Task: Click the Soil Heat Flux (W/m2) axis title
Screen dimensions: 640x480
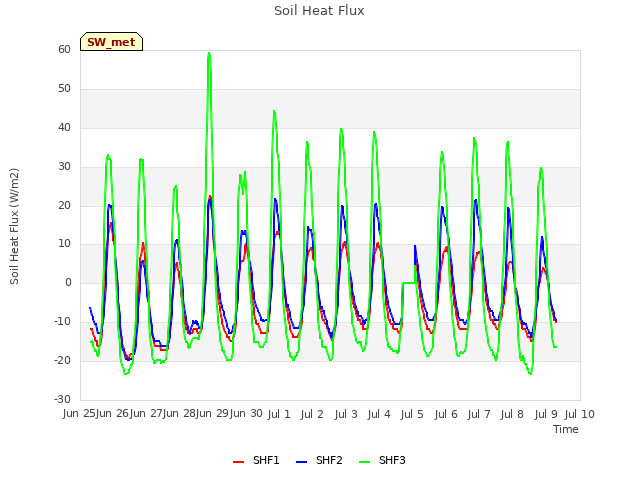Action: coord(14,226)
